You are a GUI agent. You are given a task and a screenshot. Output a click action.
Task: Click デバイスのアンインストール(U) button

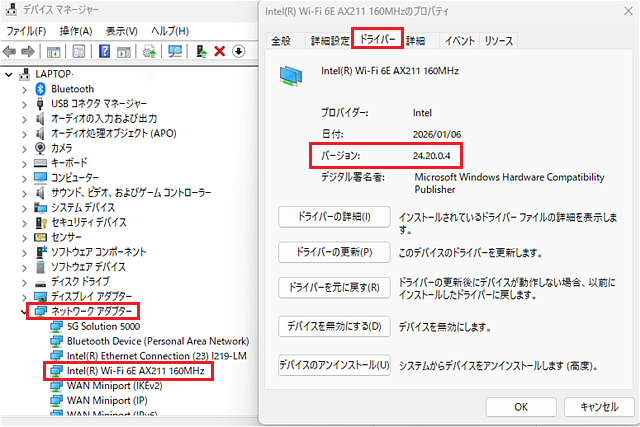tap(334, 365)
